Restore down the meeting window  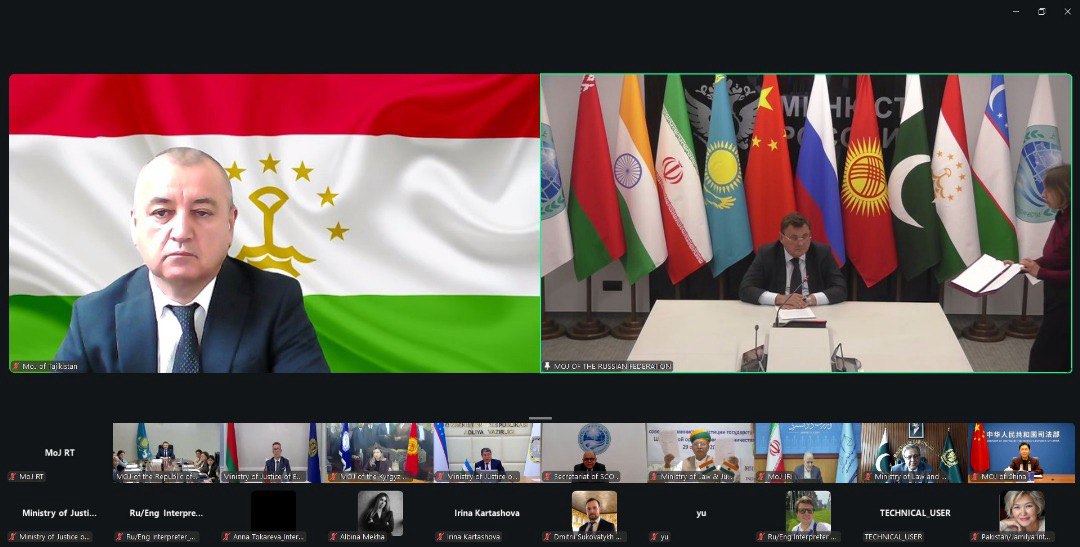point(1041,12)
